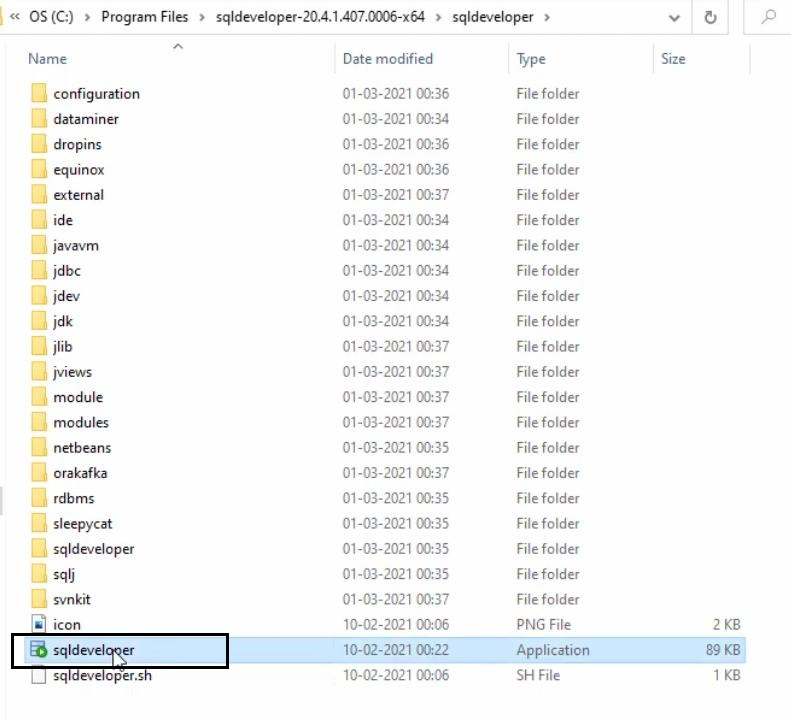Viewport: 791px width, 720px height.
Task: Click the jdk folder icon
Action: coord(39,321)
